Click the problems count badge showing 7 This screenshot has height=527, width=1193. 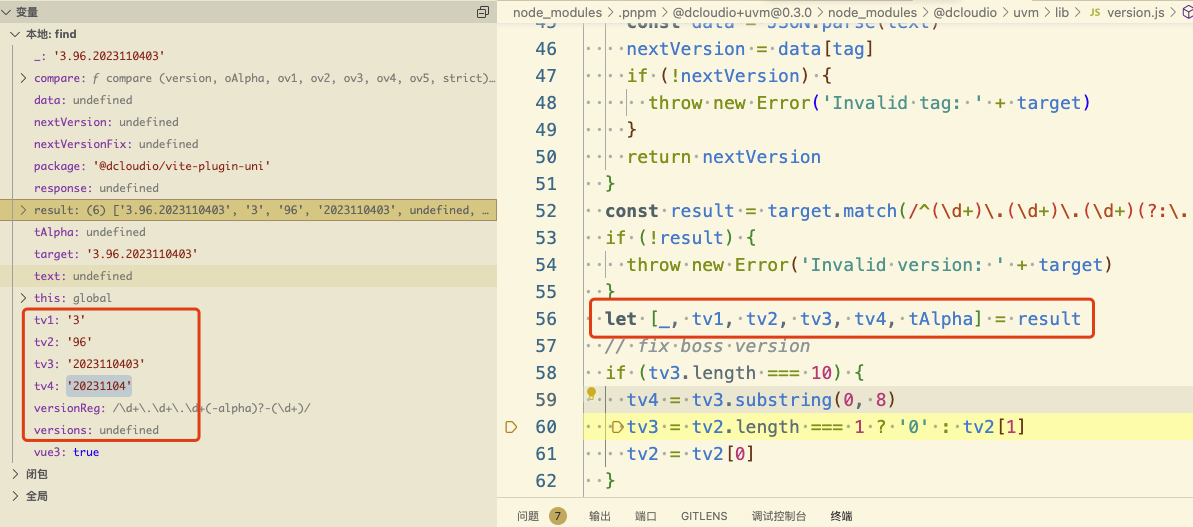(x=557, y=516)
